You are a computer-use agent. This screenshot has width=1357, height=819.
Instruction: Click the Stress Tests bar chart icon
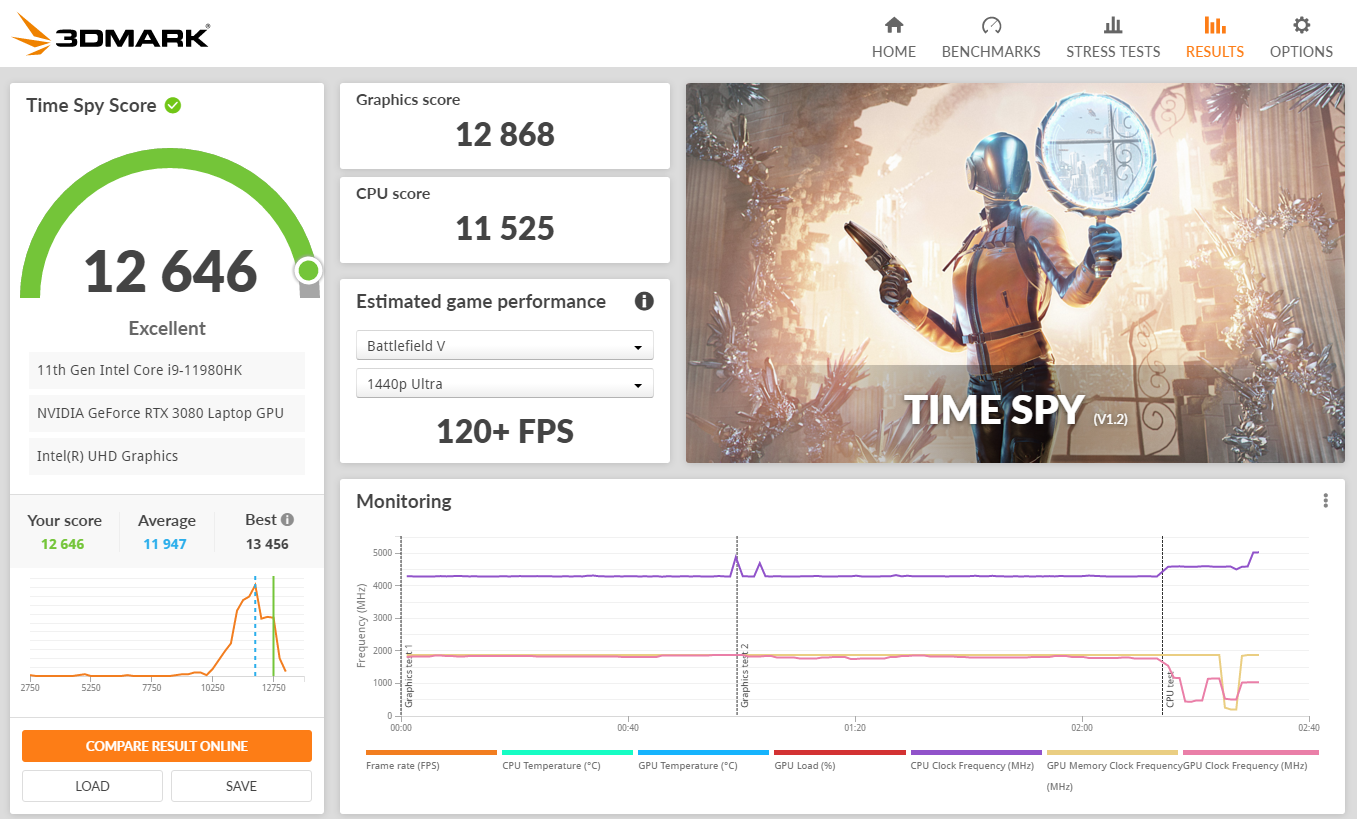point(1113,26)
